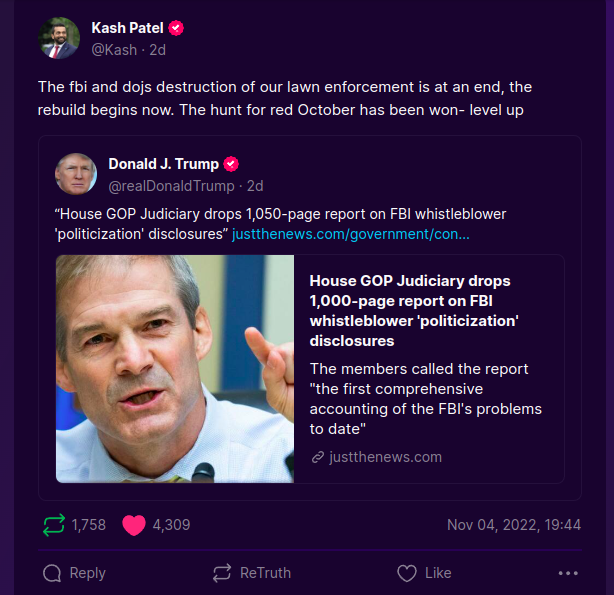Toggle ReTruth on this post
The height and width of the screenshot is (595, 614).
(x=251, y=573)
